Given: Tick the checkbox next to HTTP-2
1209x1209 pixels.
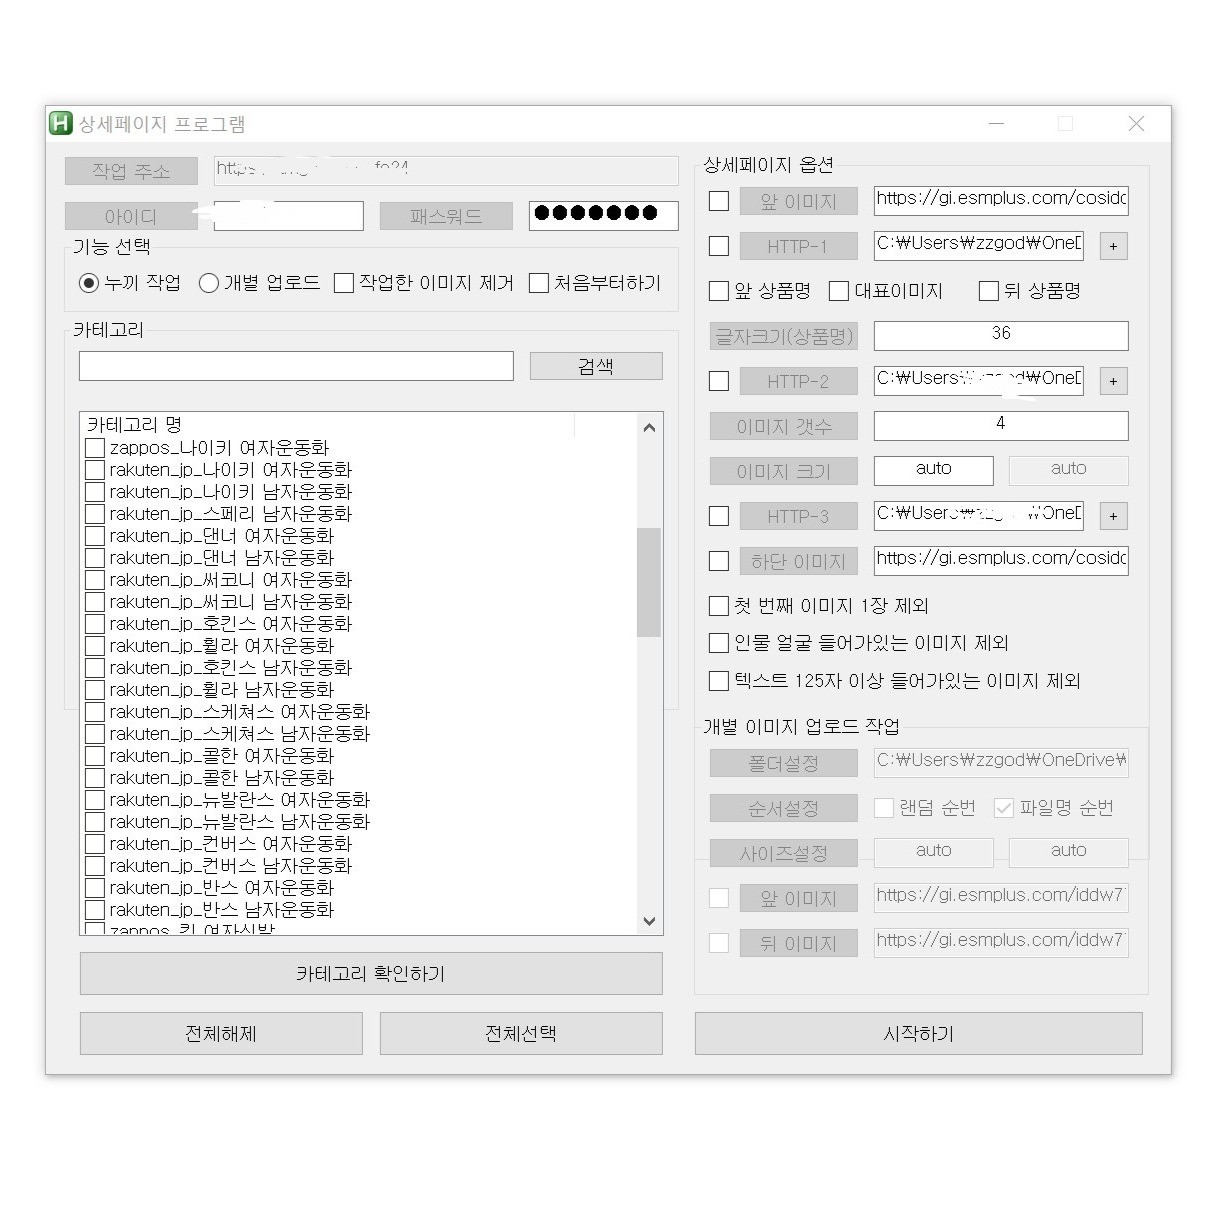Looking at the screenshot, I should [x=718, y=381].
